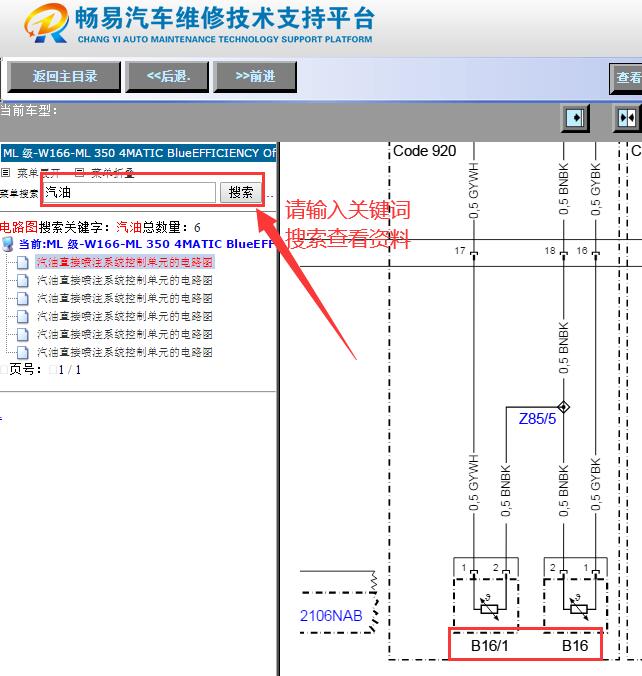642x676 pixels.
Task: Open the 2106NAB reference link in diagram
Action: click(331, 616)
